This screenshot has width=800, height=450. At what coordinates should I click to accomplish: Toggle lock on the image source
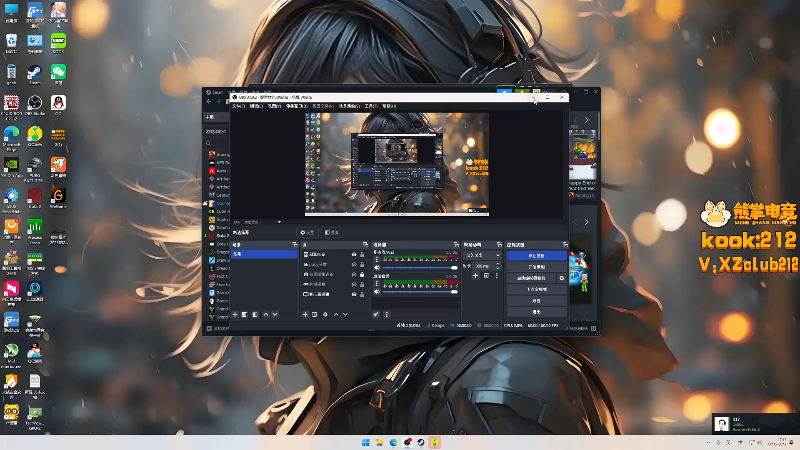tap(362, 254)
